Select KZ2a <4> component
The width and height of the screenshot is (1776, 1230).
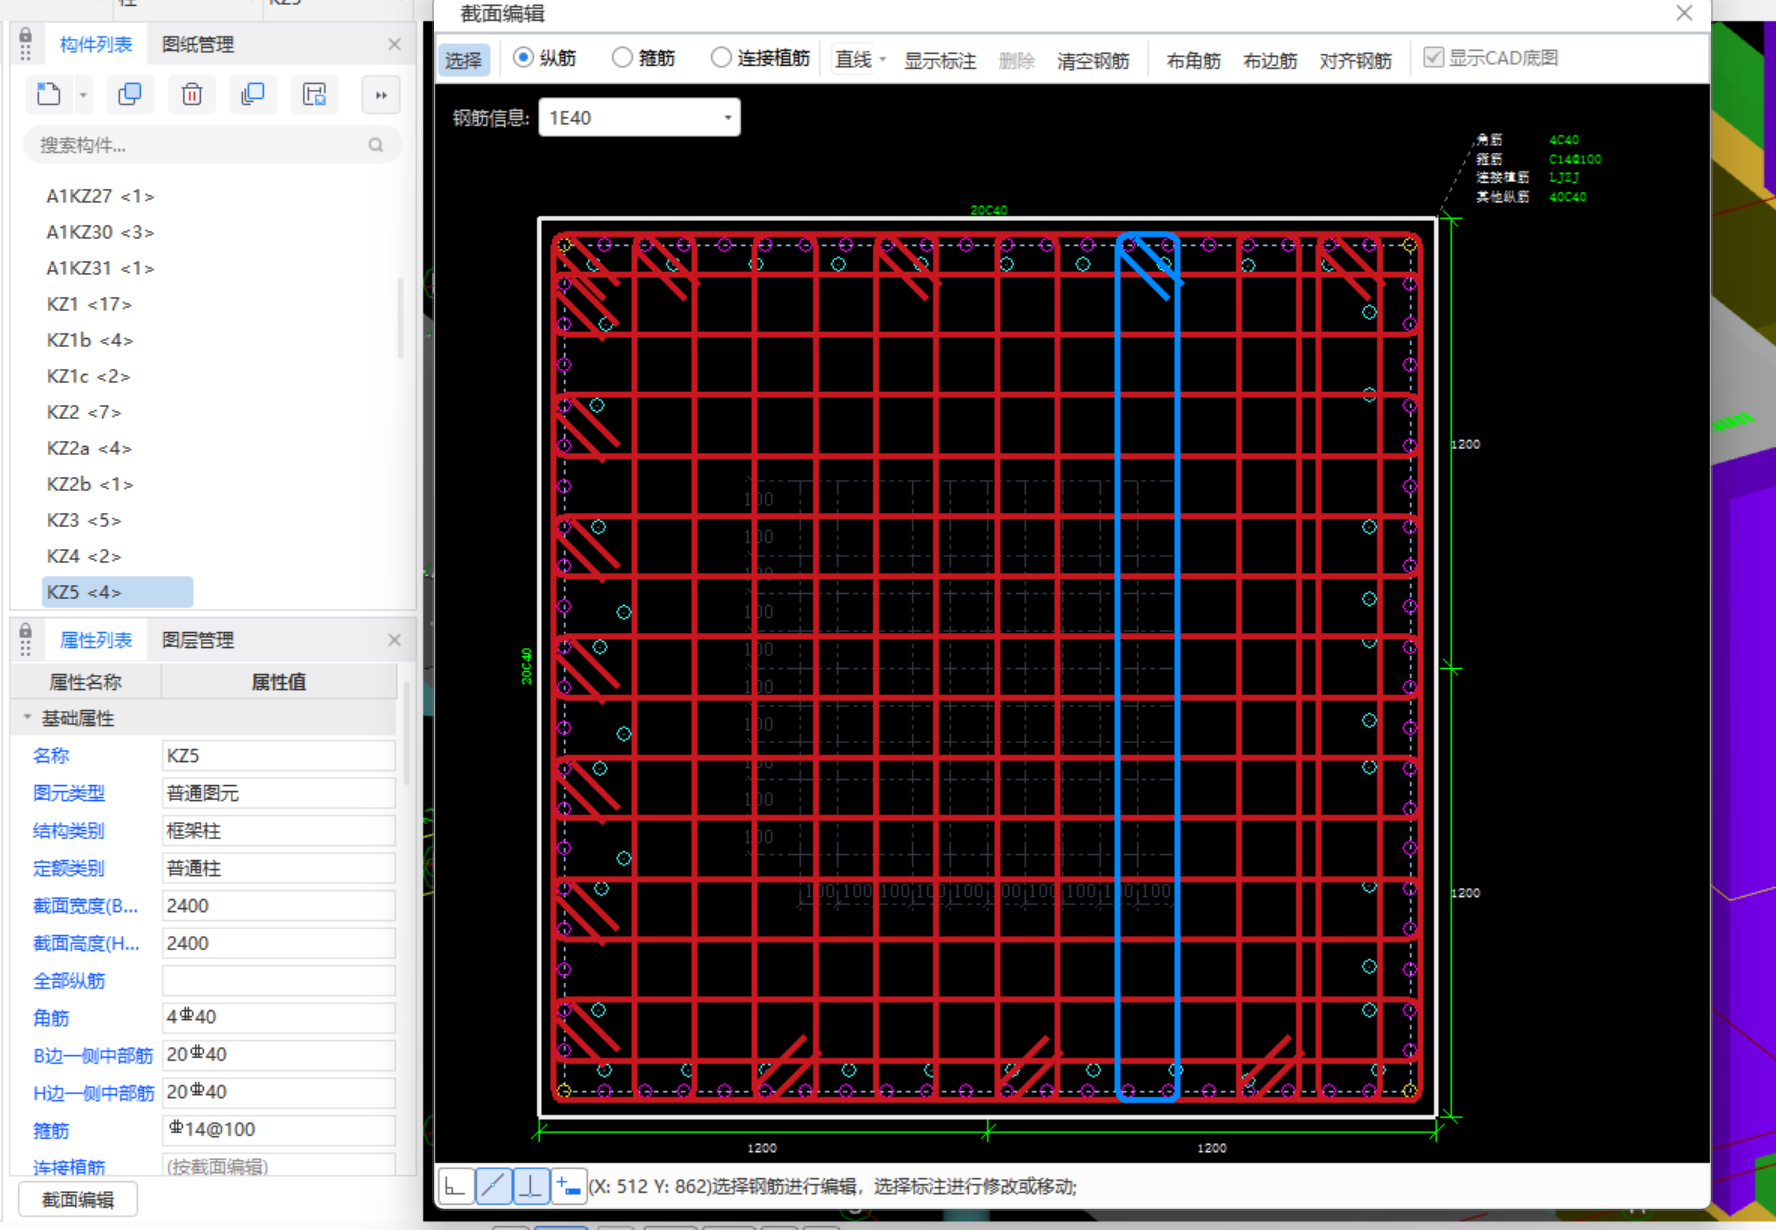(89, 448)
